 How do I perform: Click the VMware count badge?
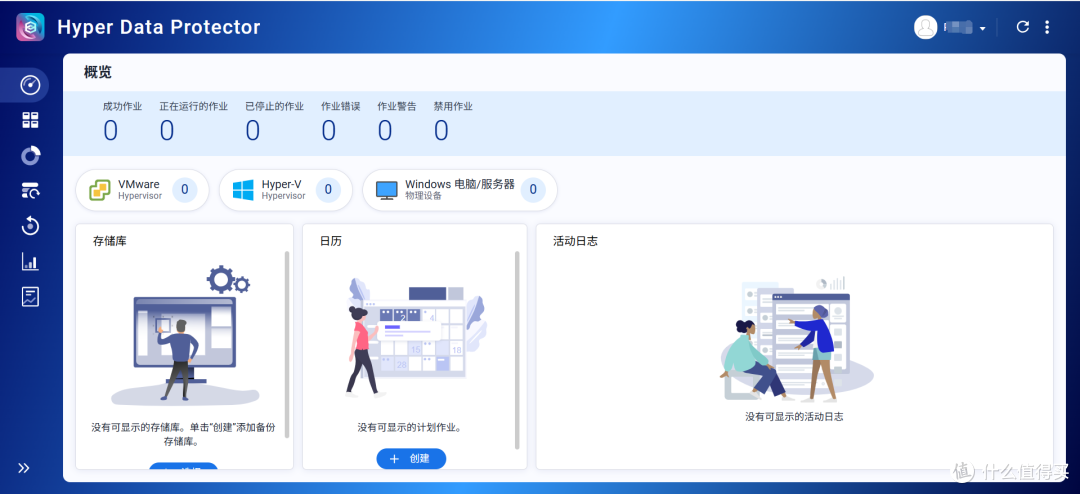185,189
